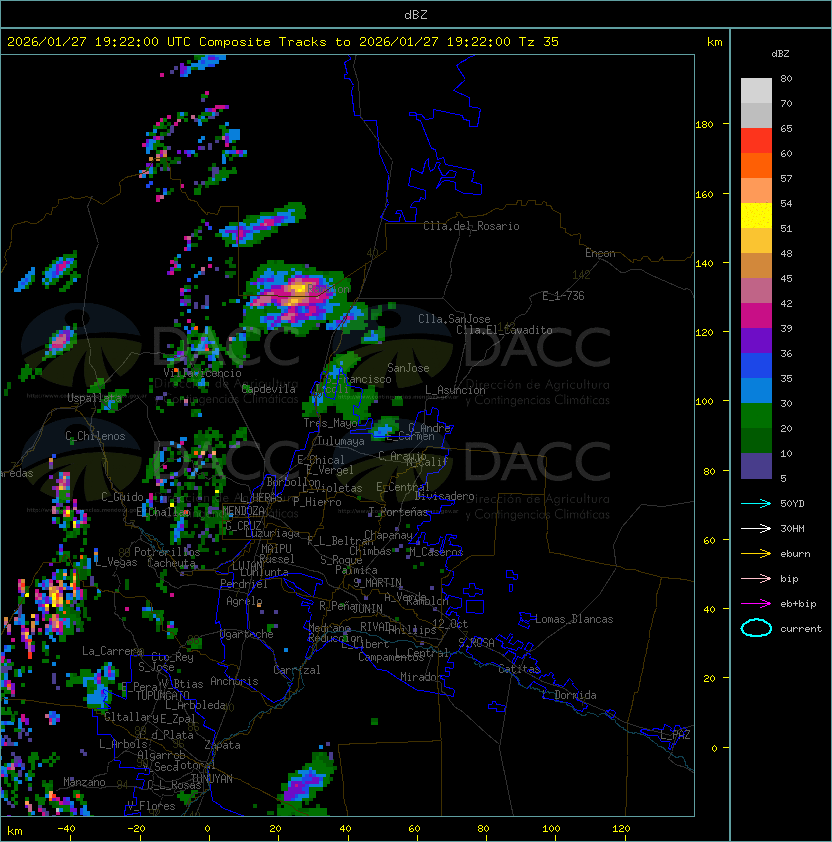Select the lightest gray swatch atop the dBZ scale
Image resolution: width=832 pixels, height=842 pixels.
pos(756,91)
